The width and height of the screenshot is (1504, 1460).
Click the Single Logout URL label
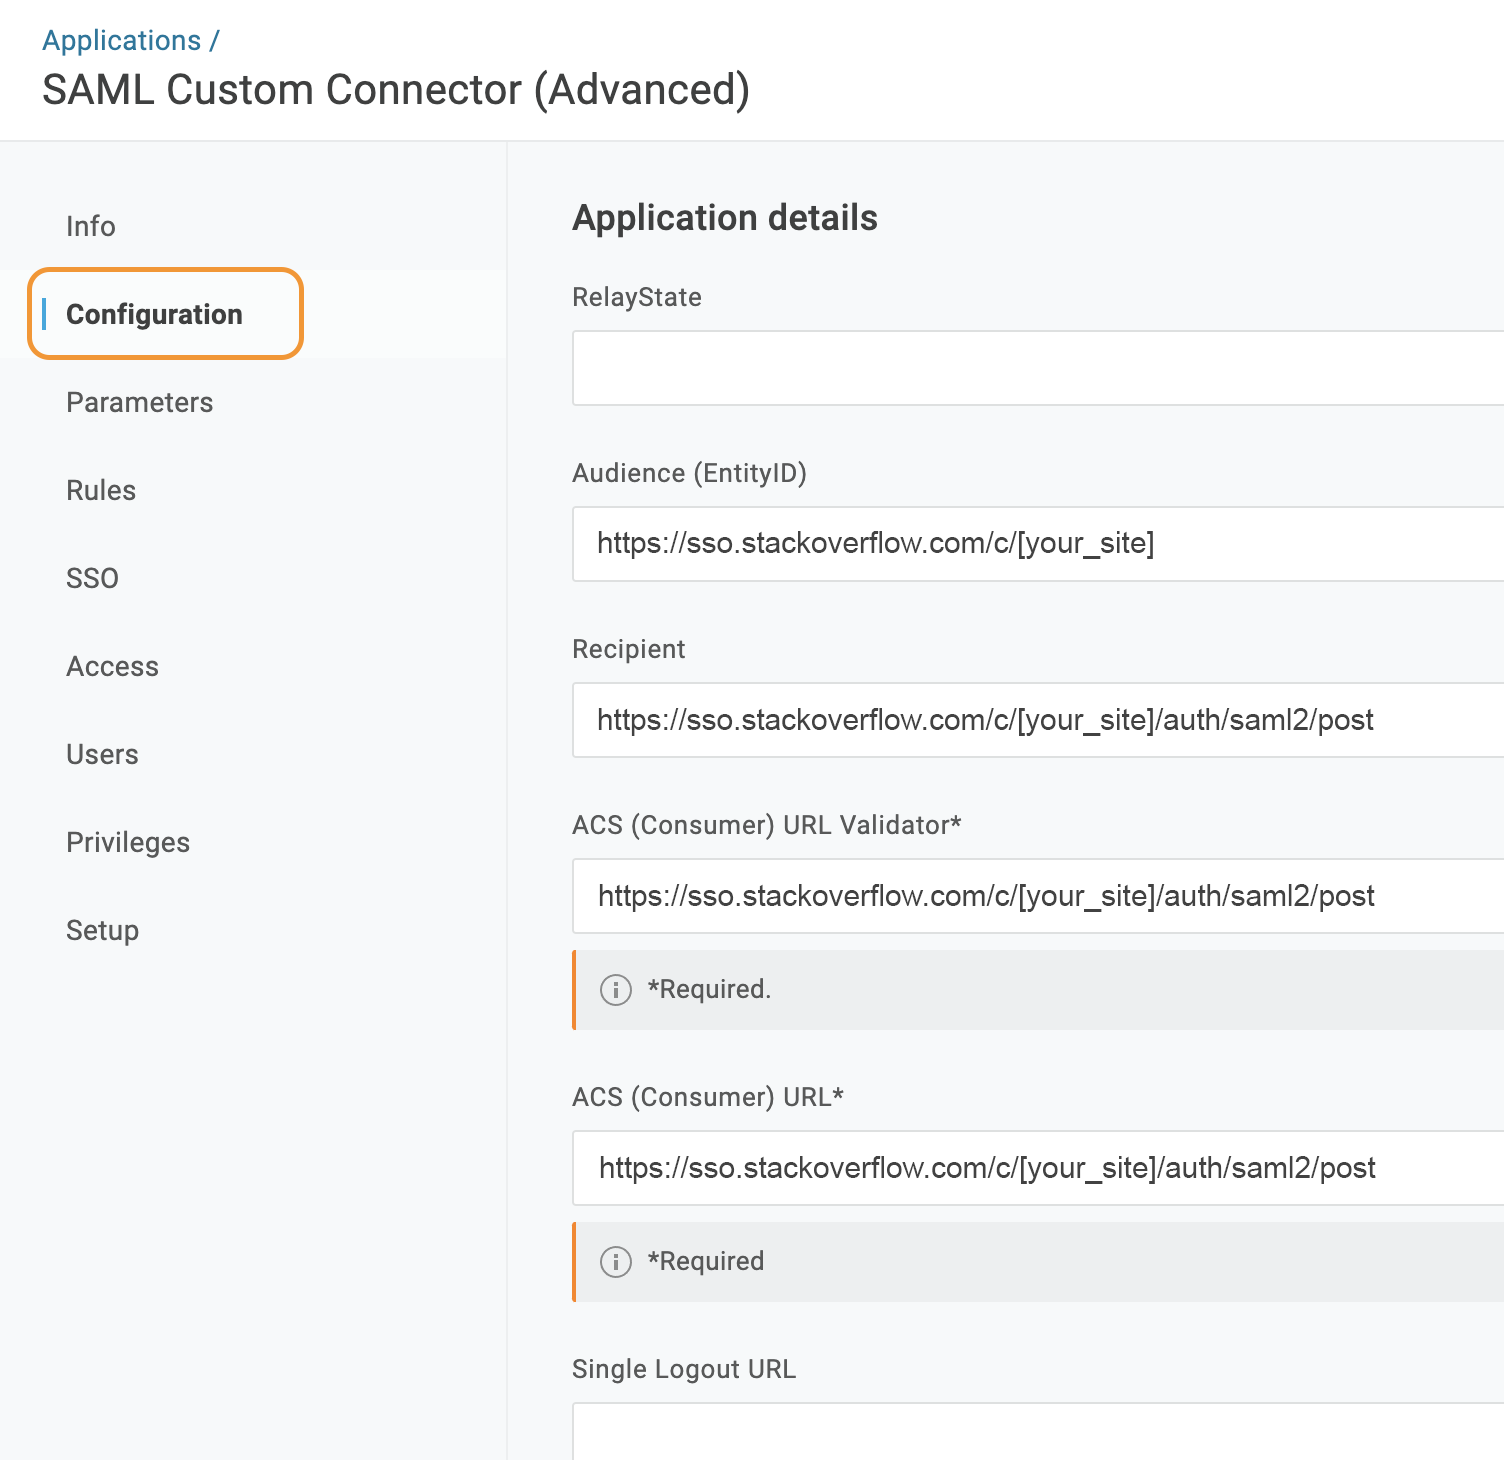684,1370
